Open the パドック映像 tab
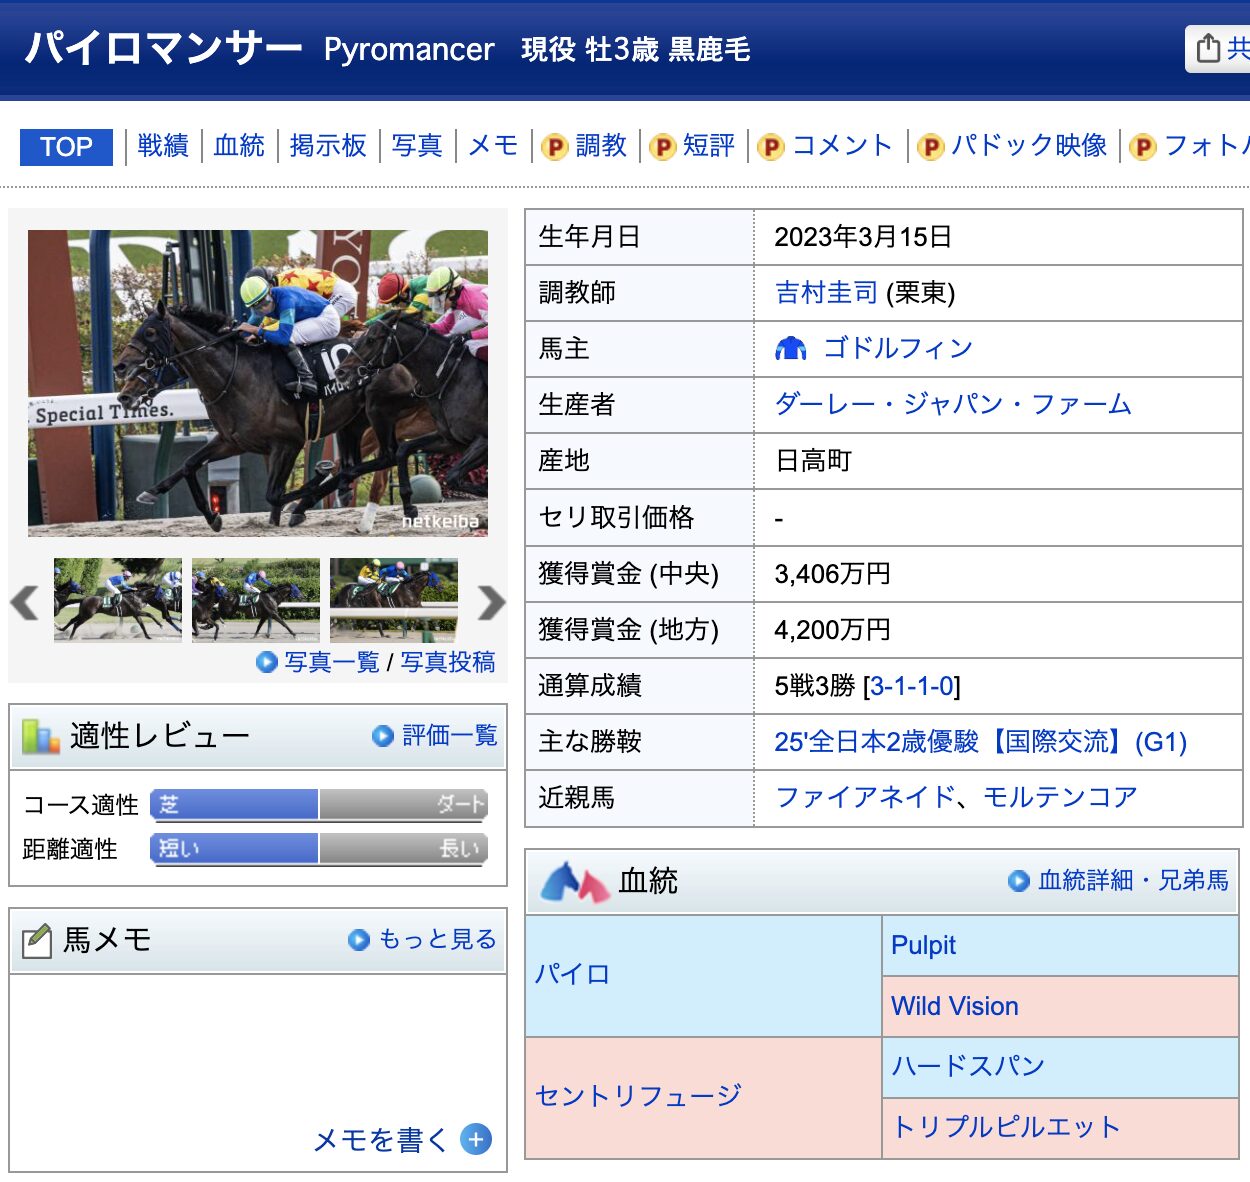The image size is (1250, 1182). [1029, 146]
